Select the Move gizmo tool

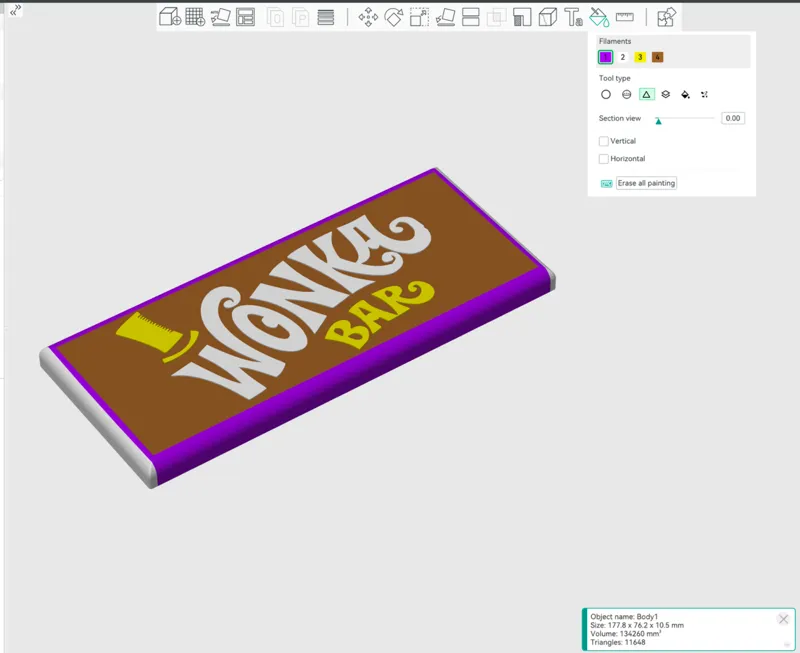[368, 17]
